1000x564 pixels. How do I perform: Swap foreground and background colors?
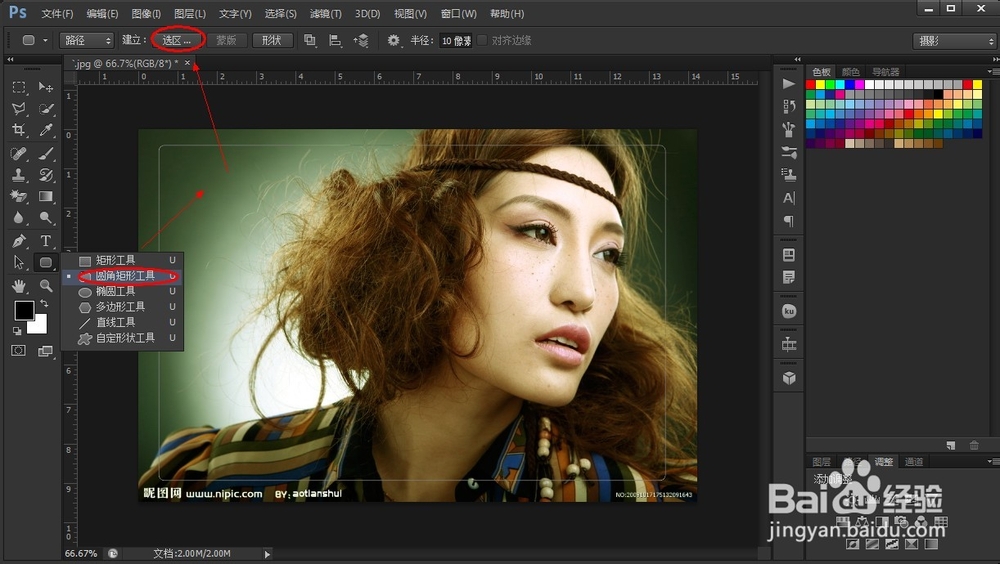pyautogui.click(x=44, y=304)
